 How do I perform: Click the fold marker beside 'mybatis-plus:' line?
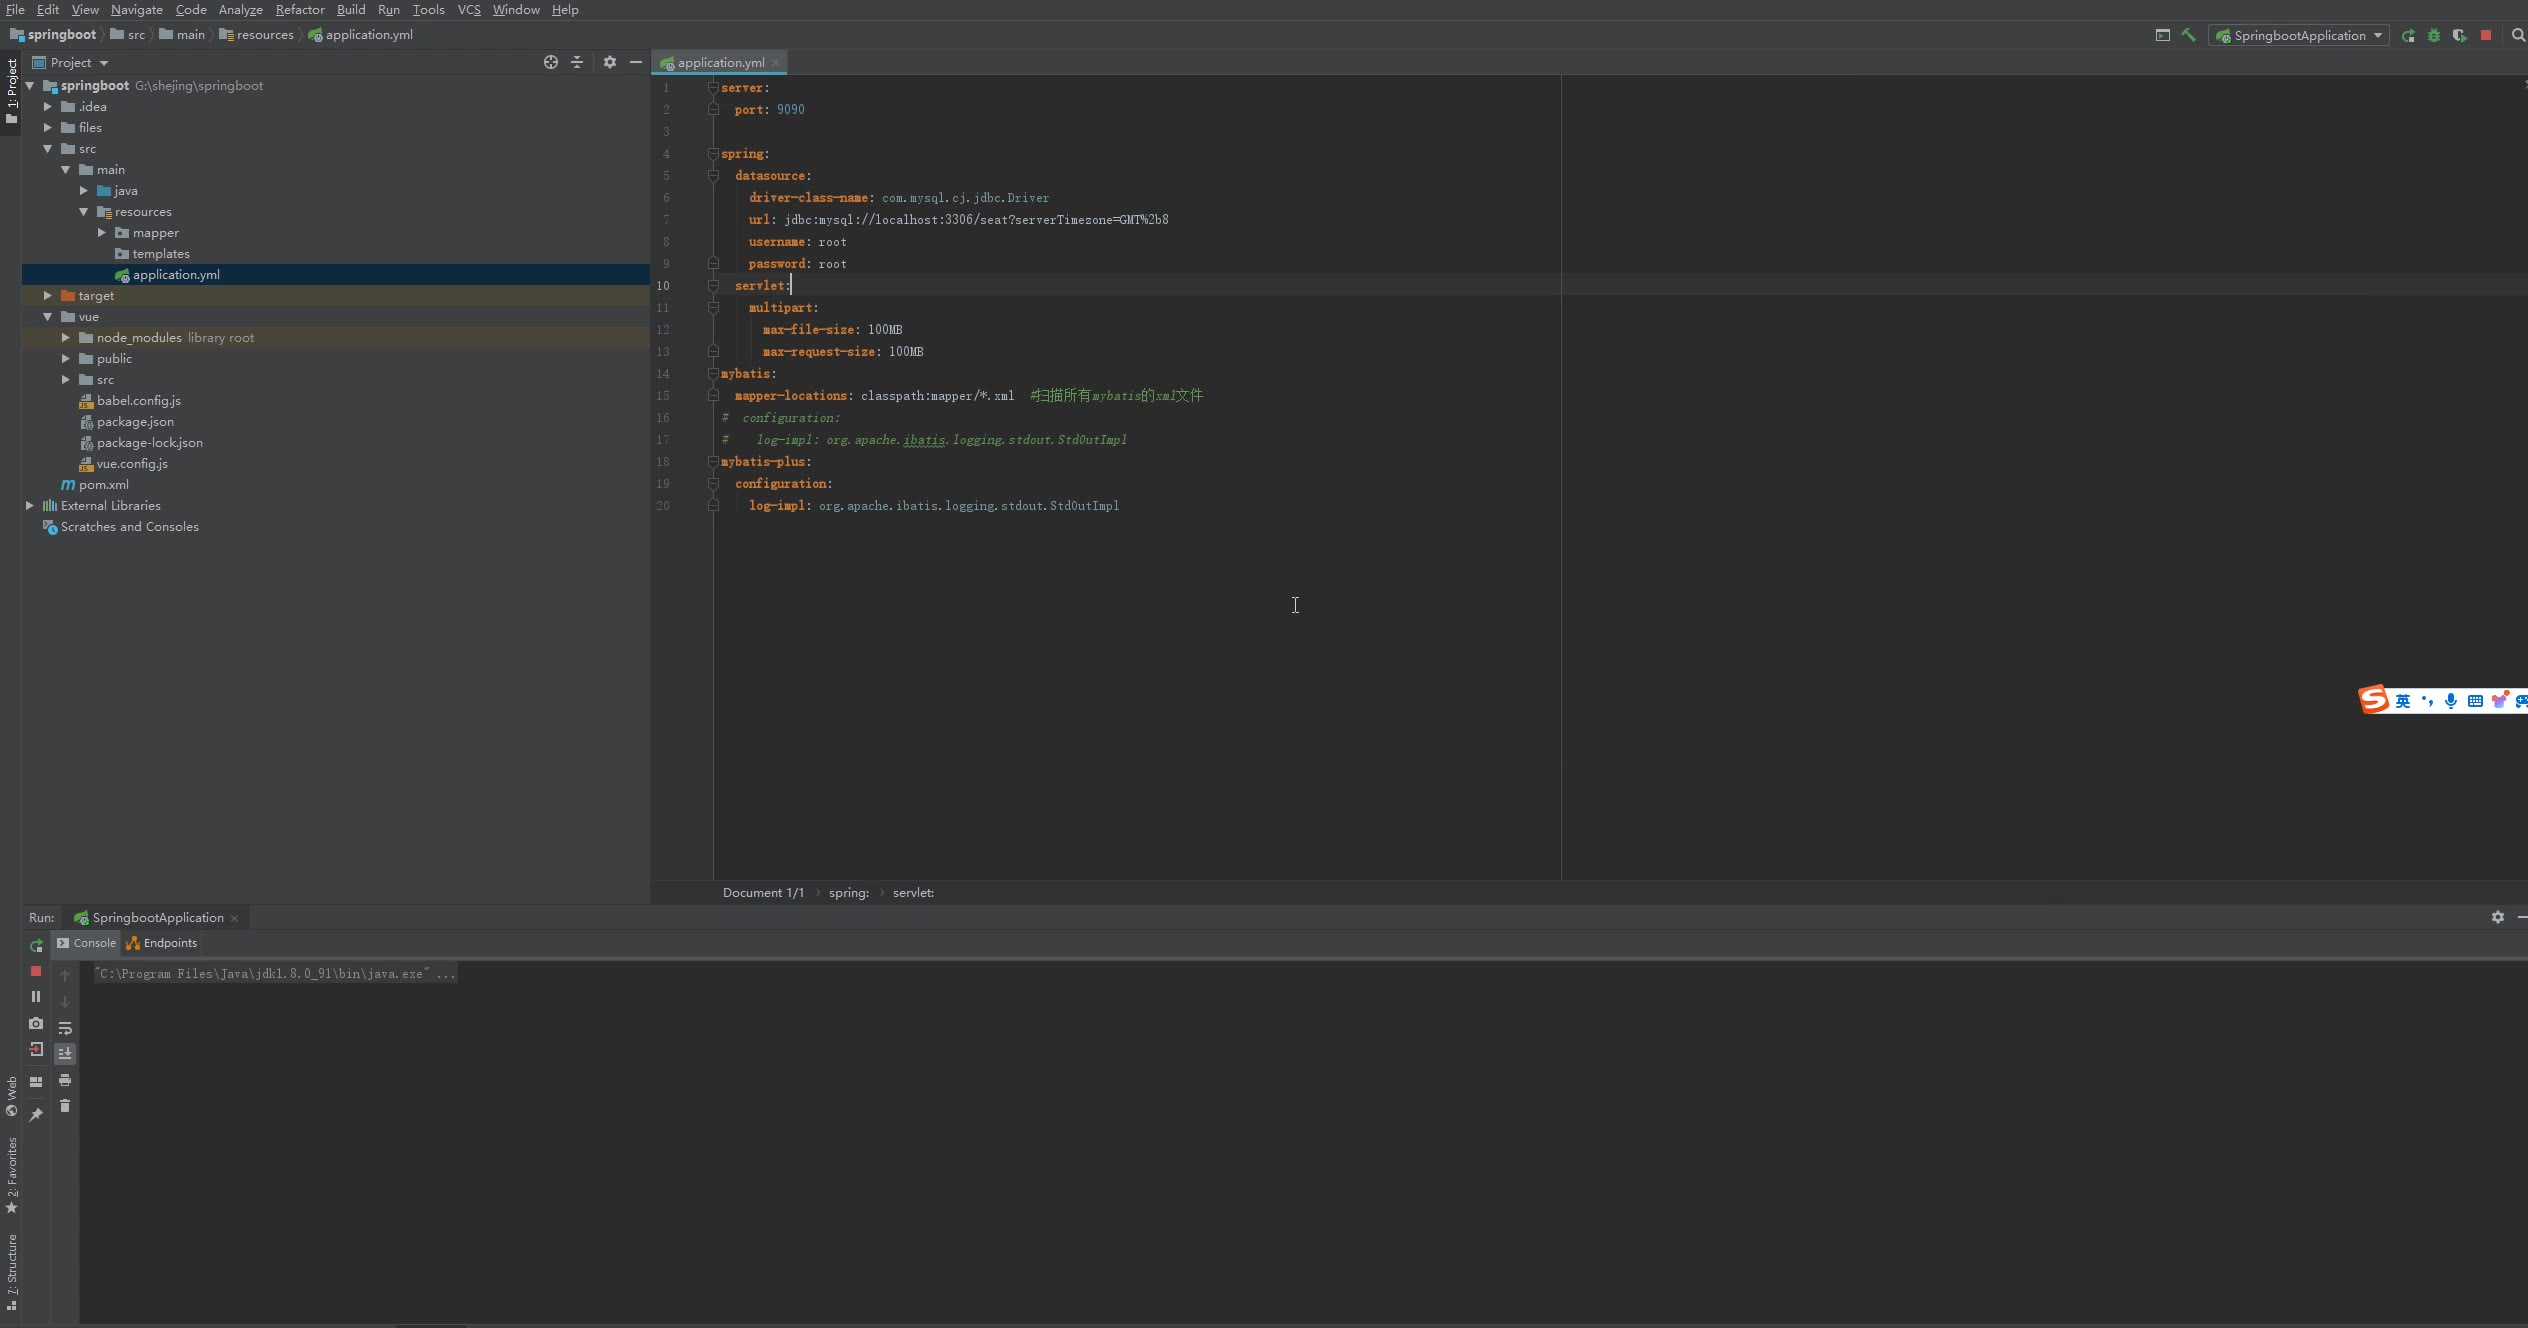coord(713,462)
